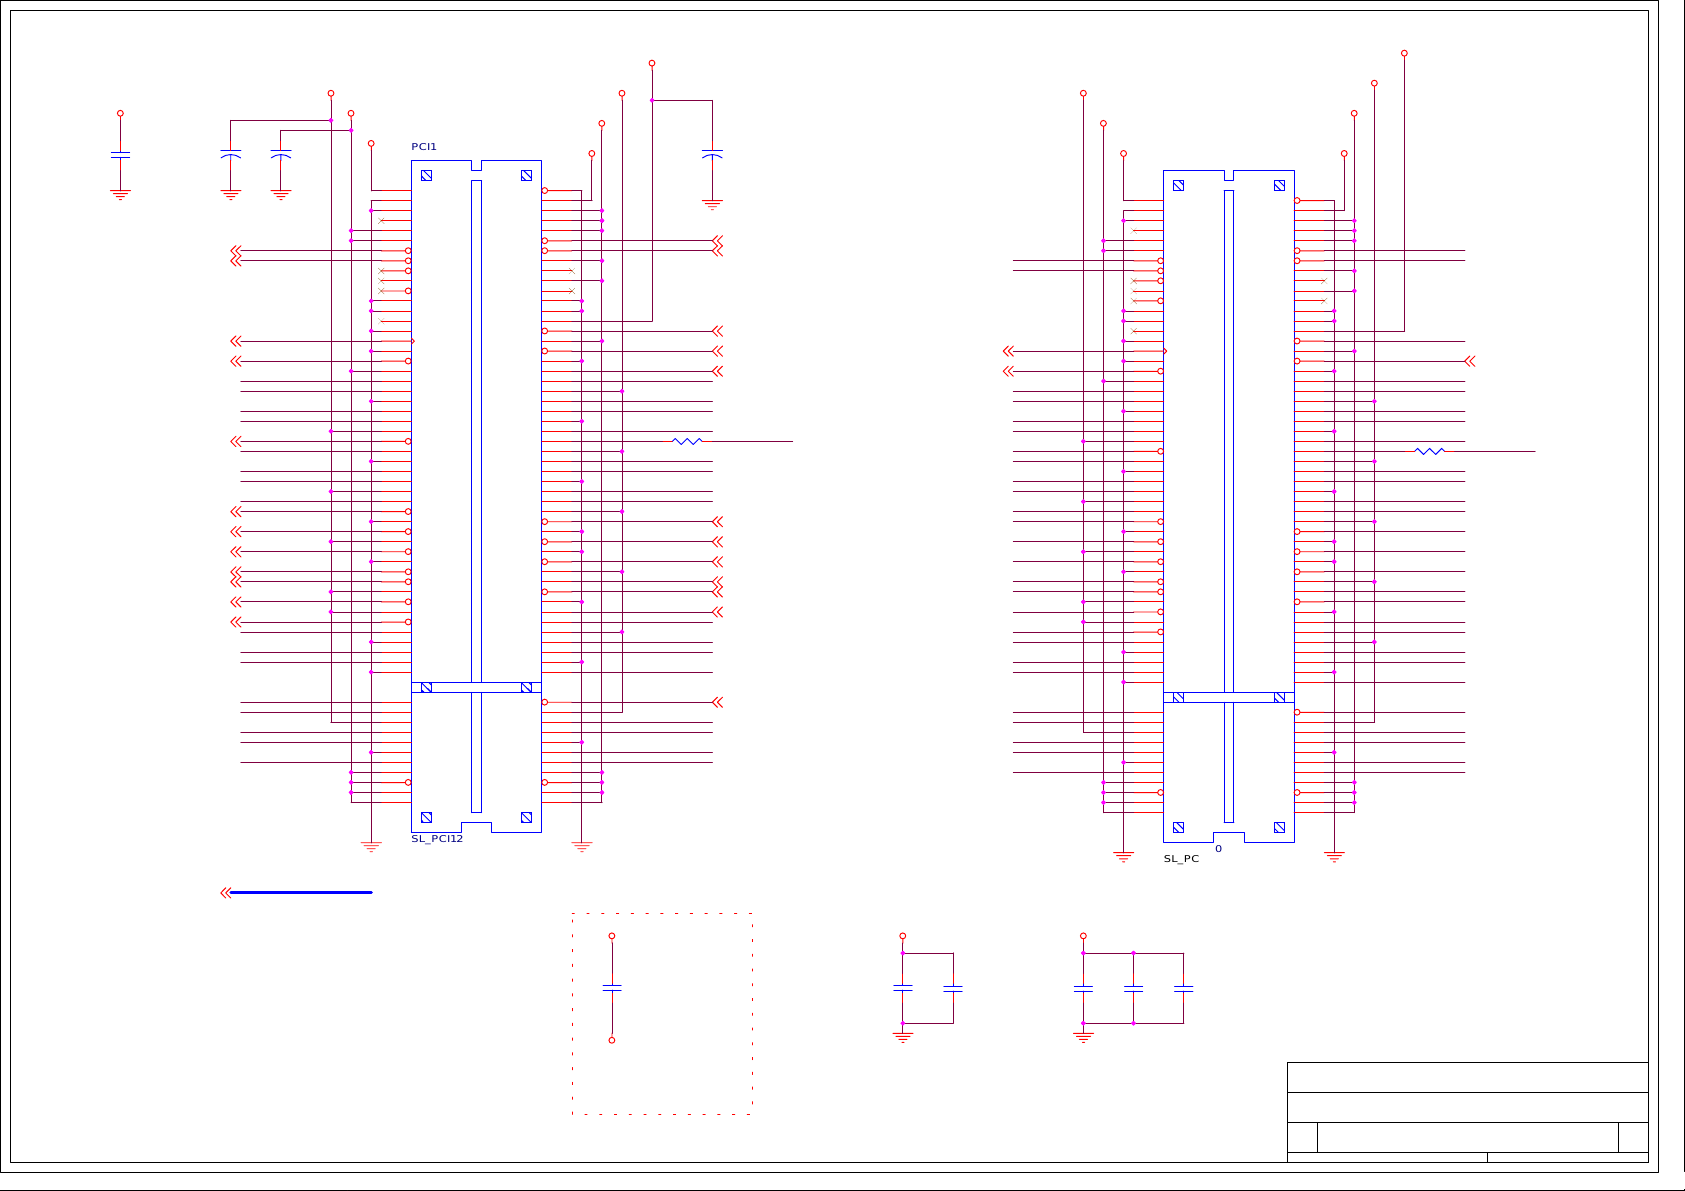
Task: Select polarized capacitor right of PCI1 connector
Action: click(x=712, y=155)
